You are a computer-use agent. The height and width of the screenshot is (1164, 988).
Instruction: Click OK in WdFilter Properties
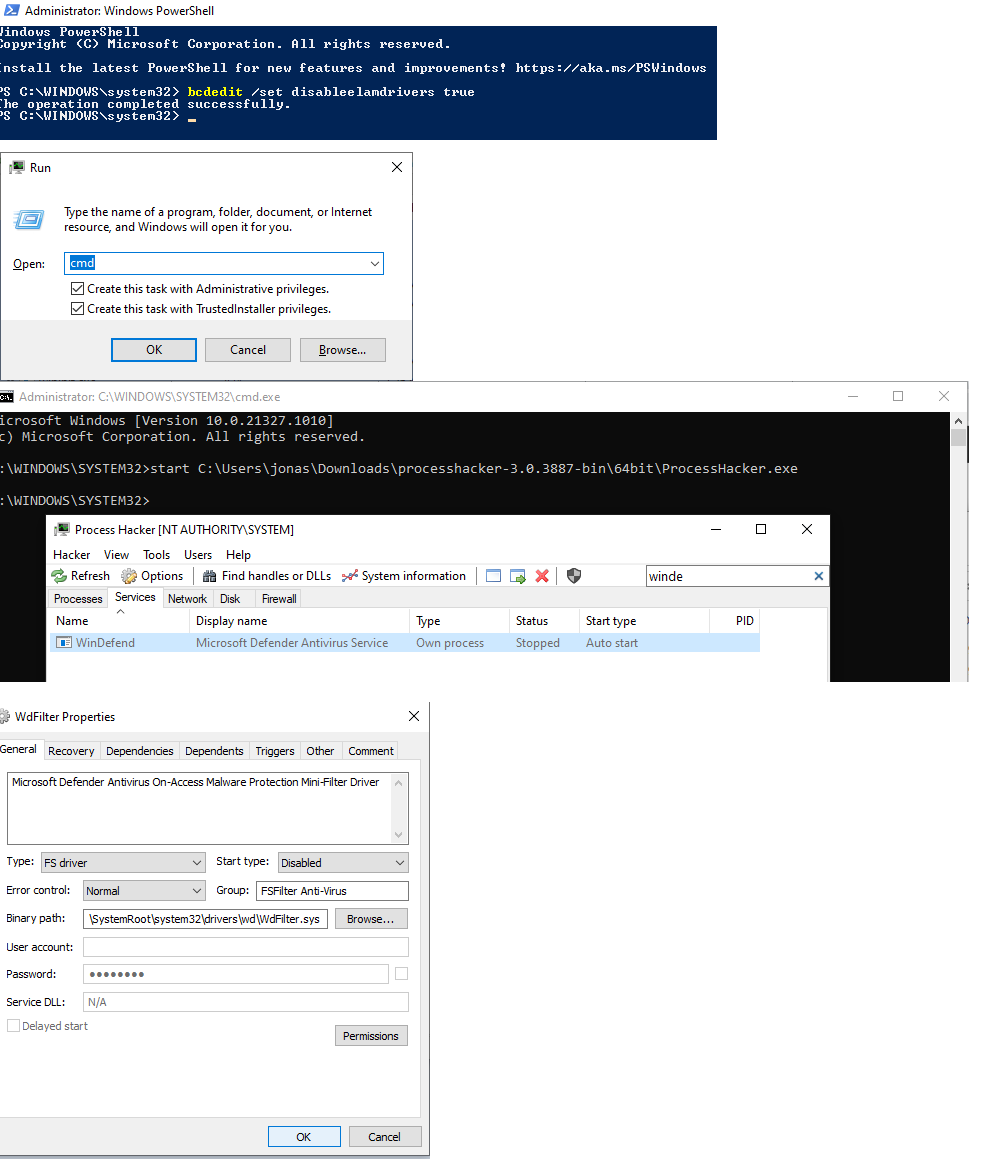coord(304,1137)
